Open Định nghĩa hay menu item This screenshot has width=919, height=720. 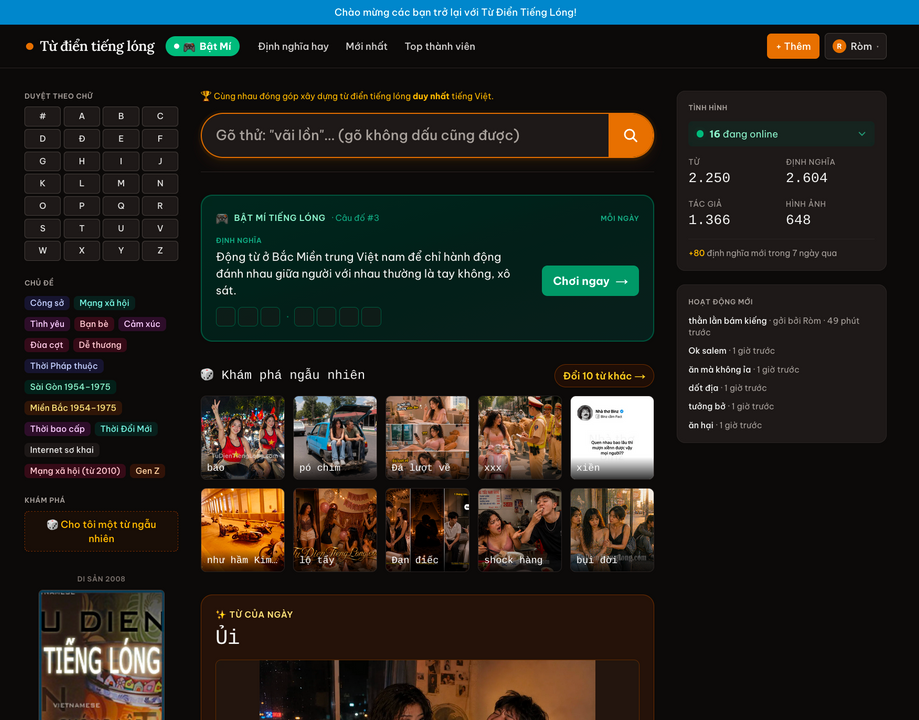tap(293, 46)
